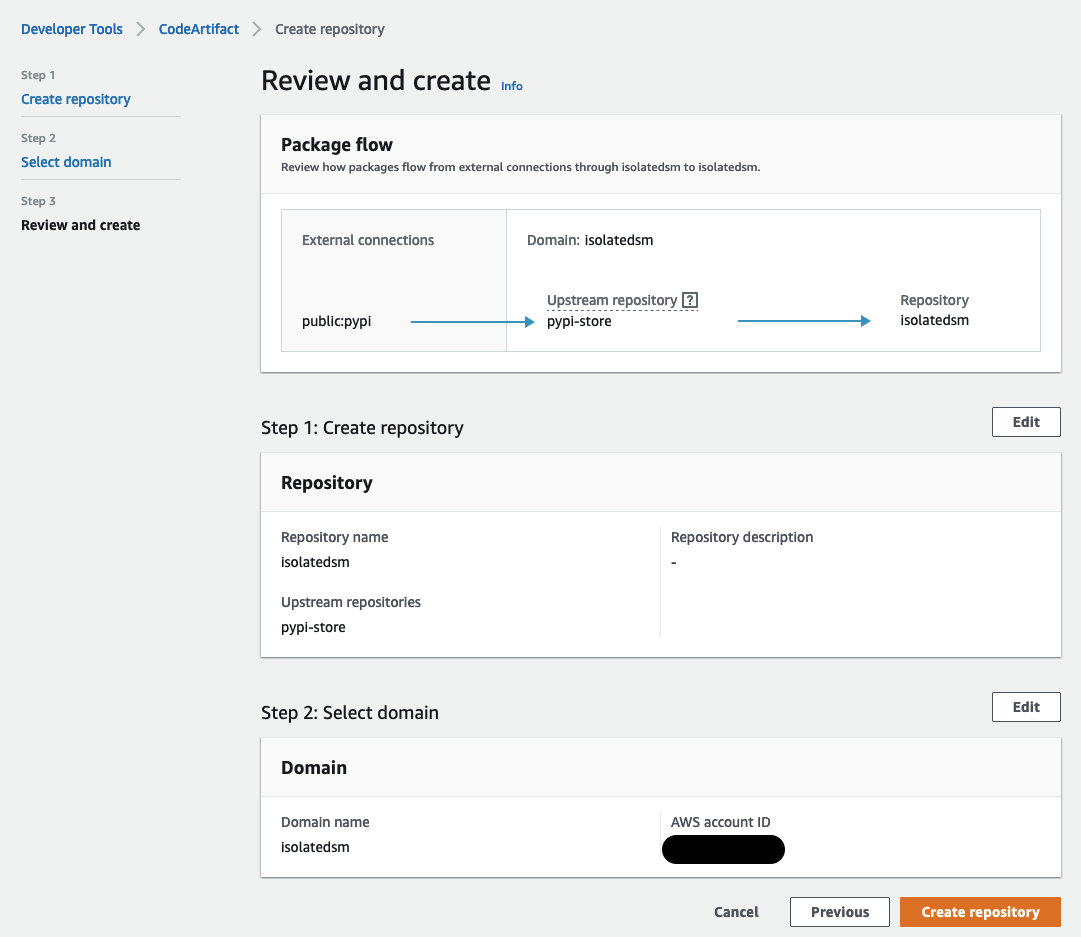Open the Developer Tools breadcrumb link

click(x=72, y=29)
